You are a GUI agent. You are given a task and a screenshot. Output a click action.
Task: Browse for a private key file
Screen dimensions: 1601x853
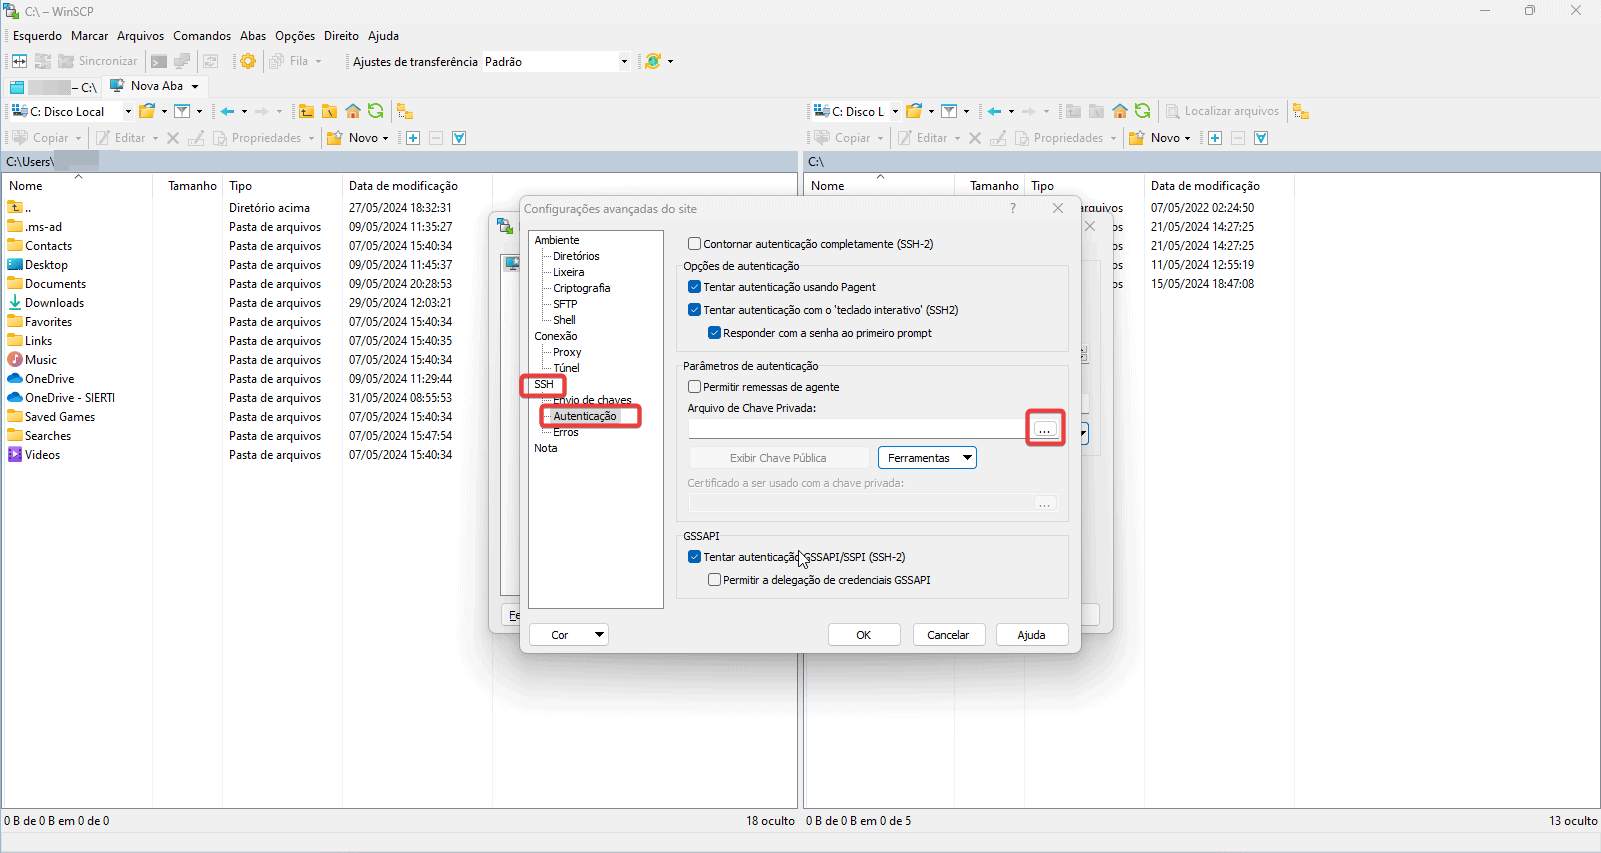coord(1044,429)
